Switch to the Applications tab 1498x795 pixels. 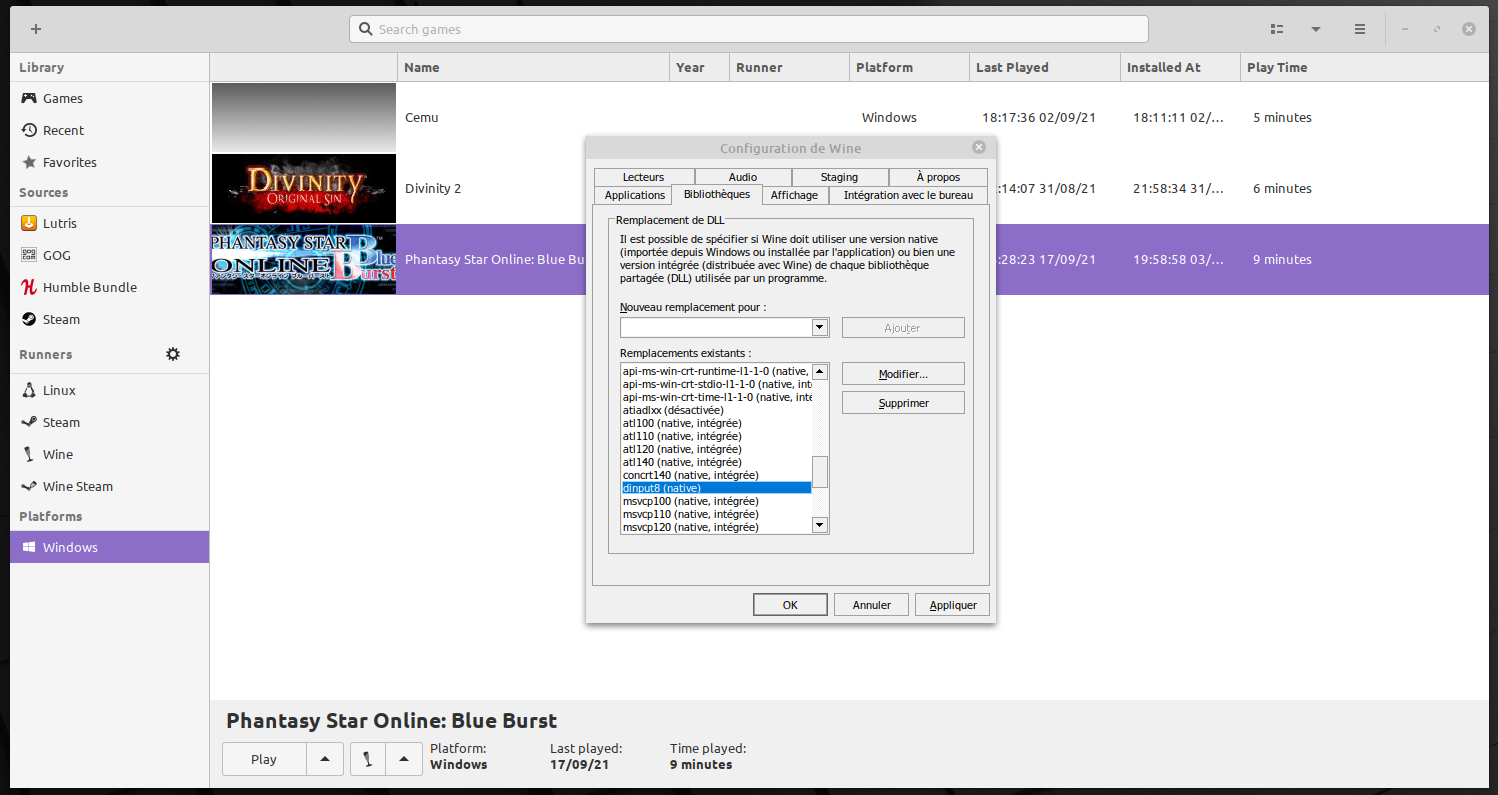635,195
